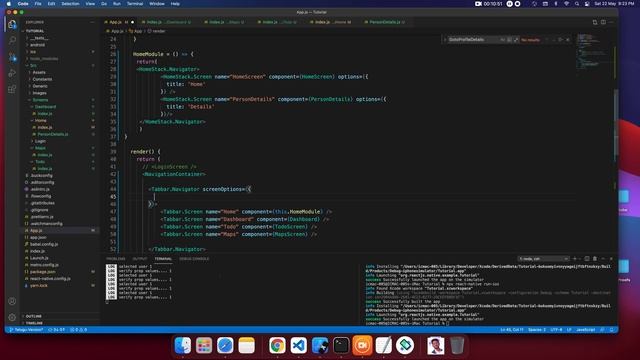Toggle Match Whole Word in find widget
The height and width of the screenshot is (360, 640).
[509, 40]
